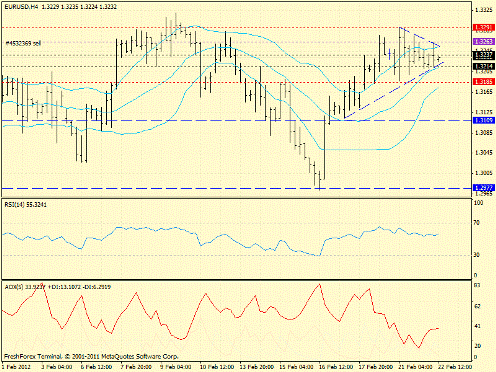Click the 1.3045 price axis label
The height and width of the screenshot is (372, 496).
[x=483, y=153]
